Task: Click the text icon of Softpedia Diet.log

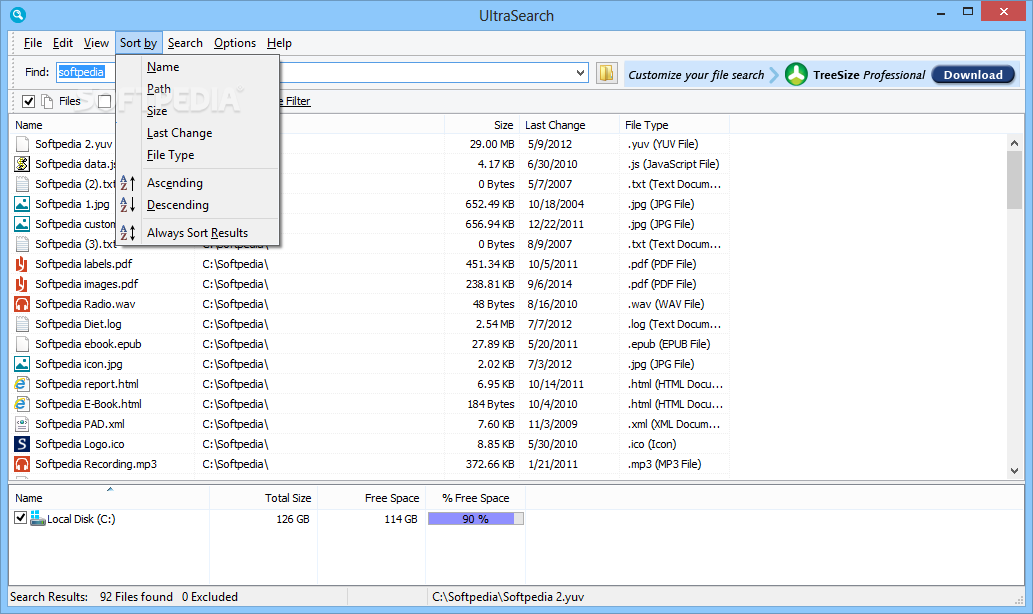Action: pyautogui.click(x=22, y=323)
